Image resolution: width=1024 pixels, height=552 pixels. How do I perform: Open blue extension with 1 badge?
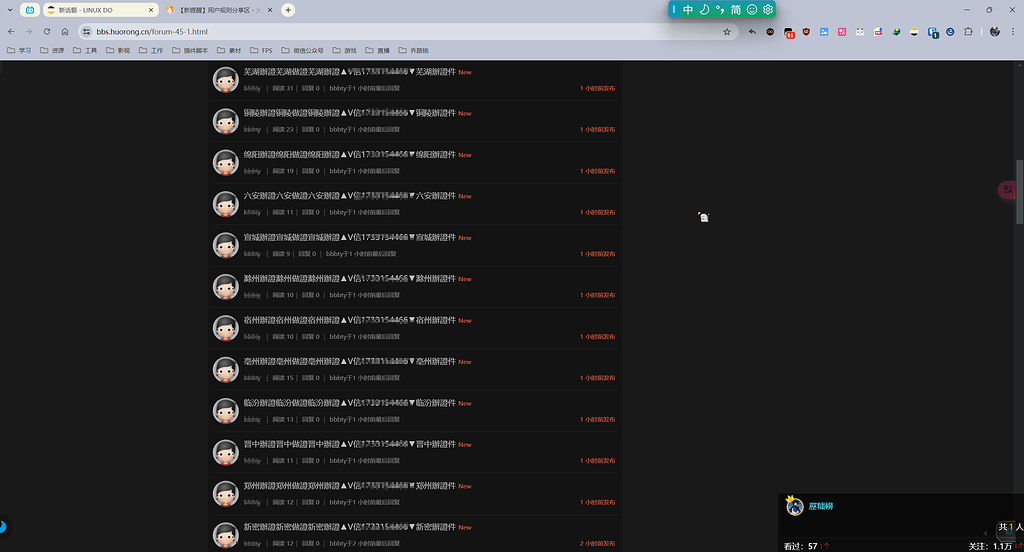tap(933, 32)
